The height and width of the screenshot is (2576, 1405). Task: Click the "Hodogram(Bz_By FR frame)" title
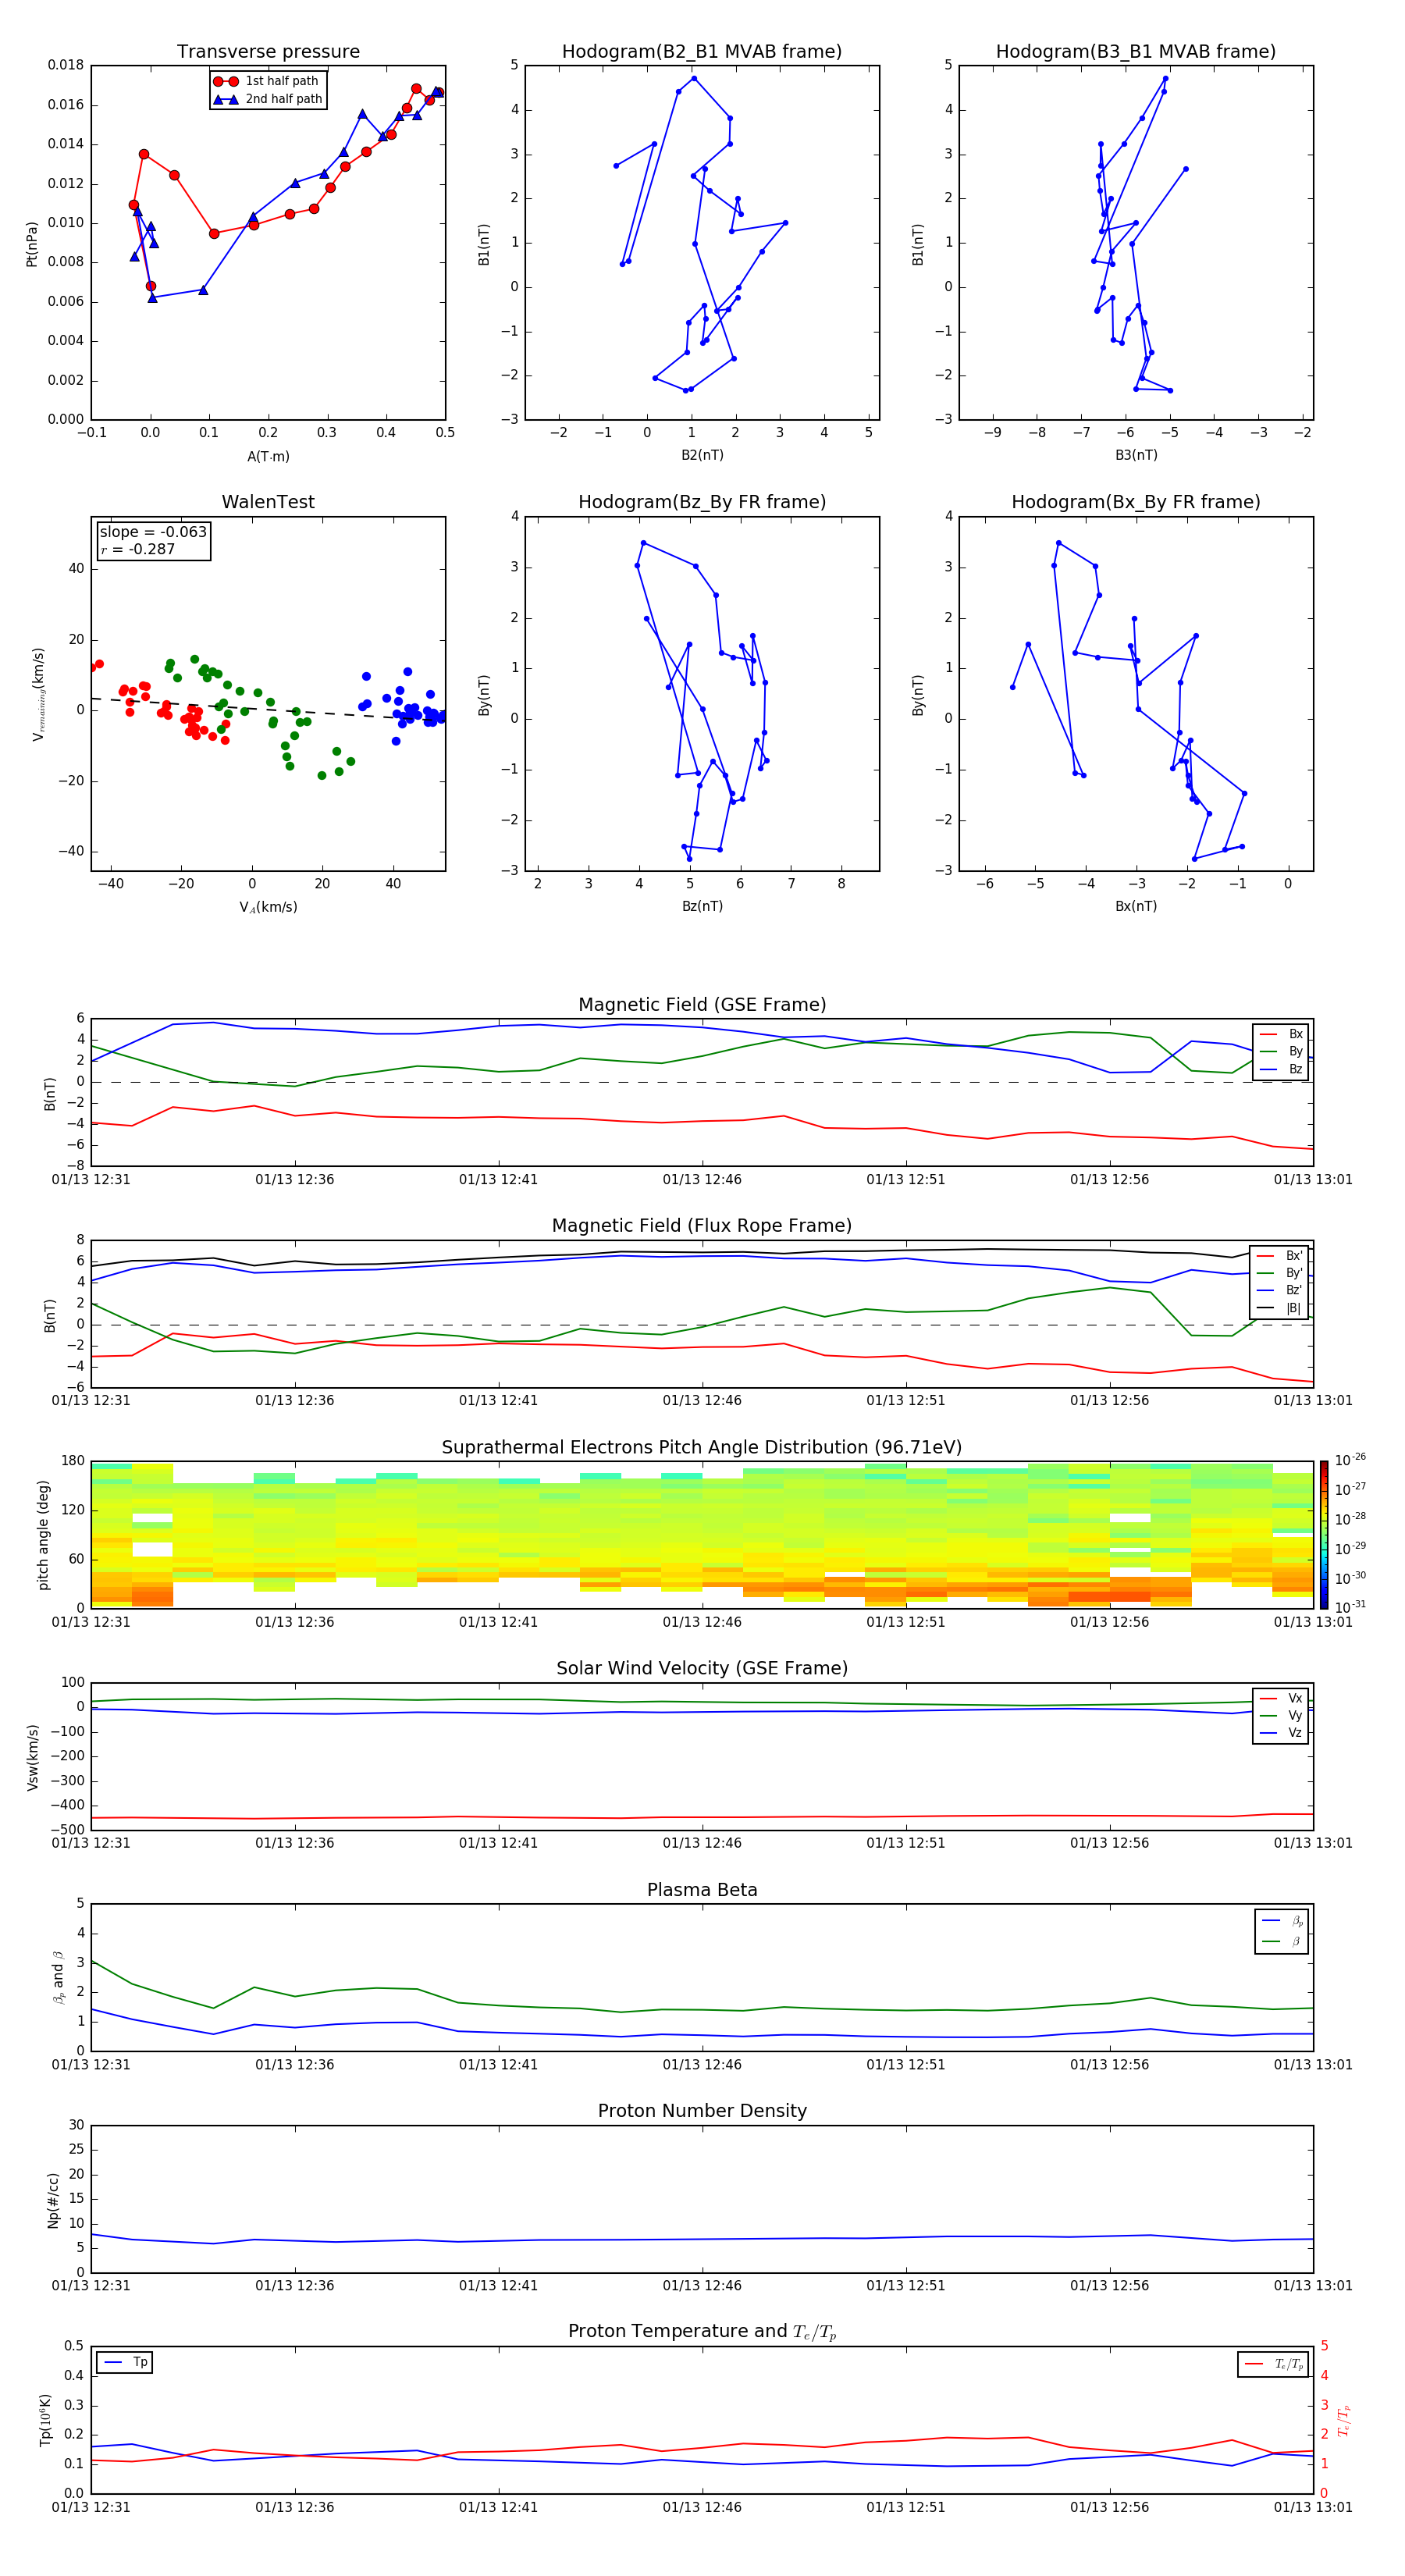click(x=702, y=502)
